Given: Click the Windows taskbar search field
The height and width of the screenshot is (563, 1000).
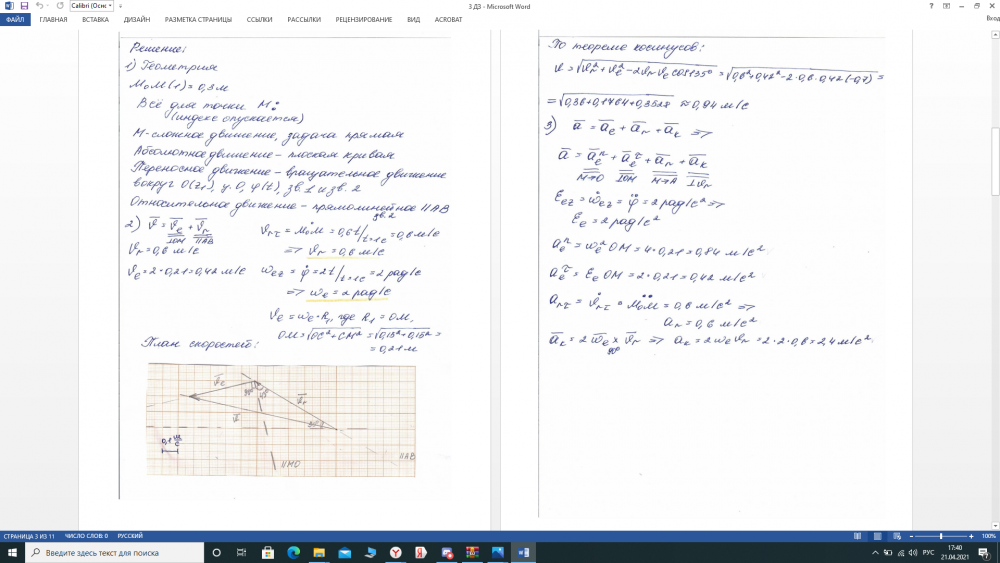Looking at the screenshot, I should pos(115,553).
